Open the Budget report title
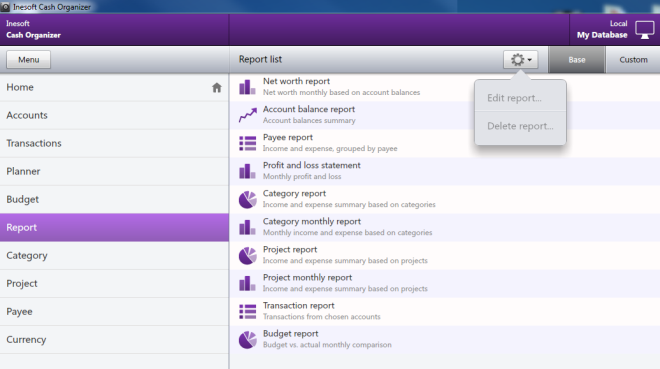This screenshot has height=369, width=660. [x=290, y=334]
